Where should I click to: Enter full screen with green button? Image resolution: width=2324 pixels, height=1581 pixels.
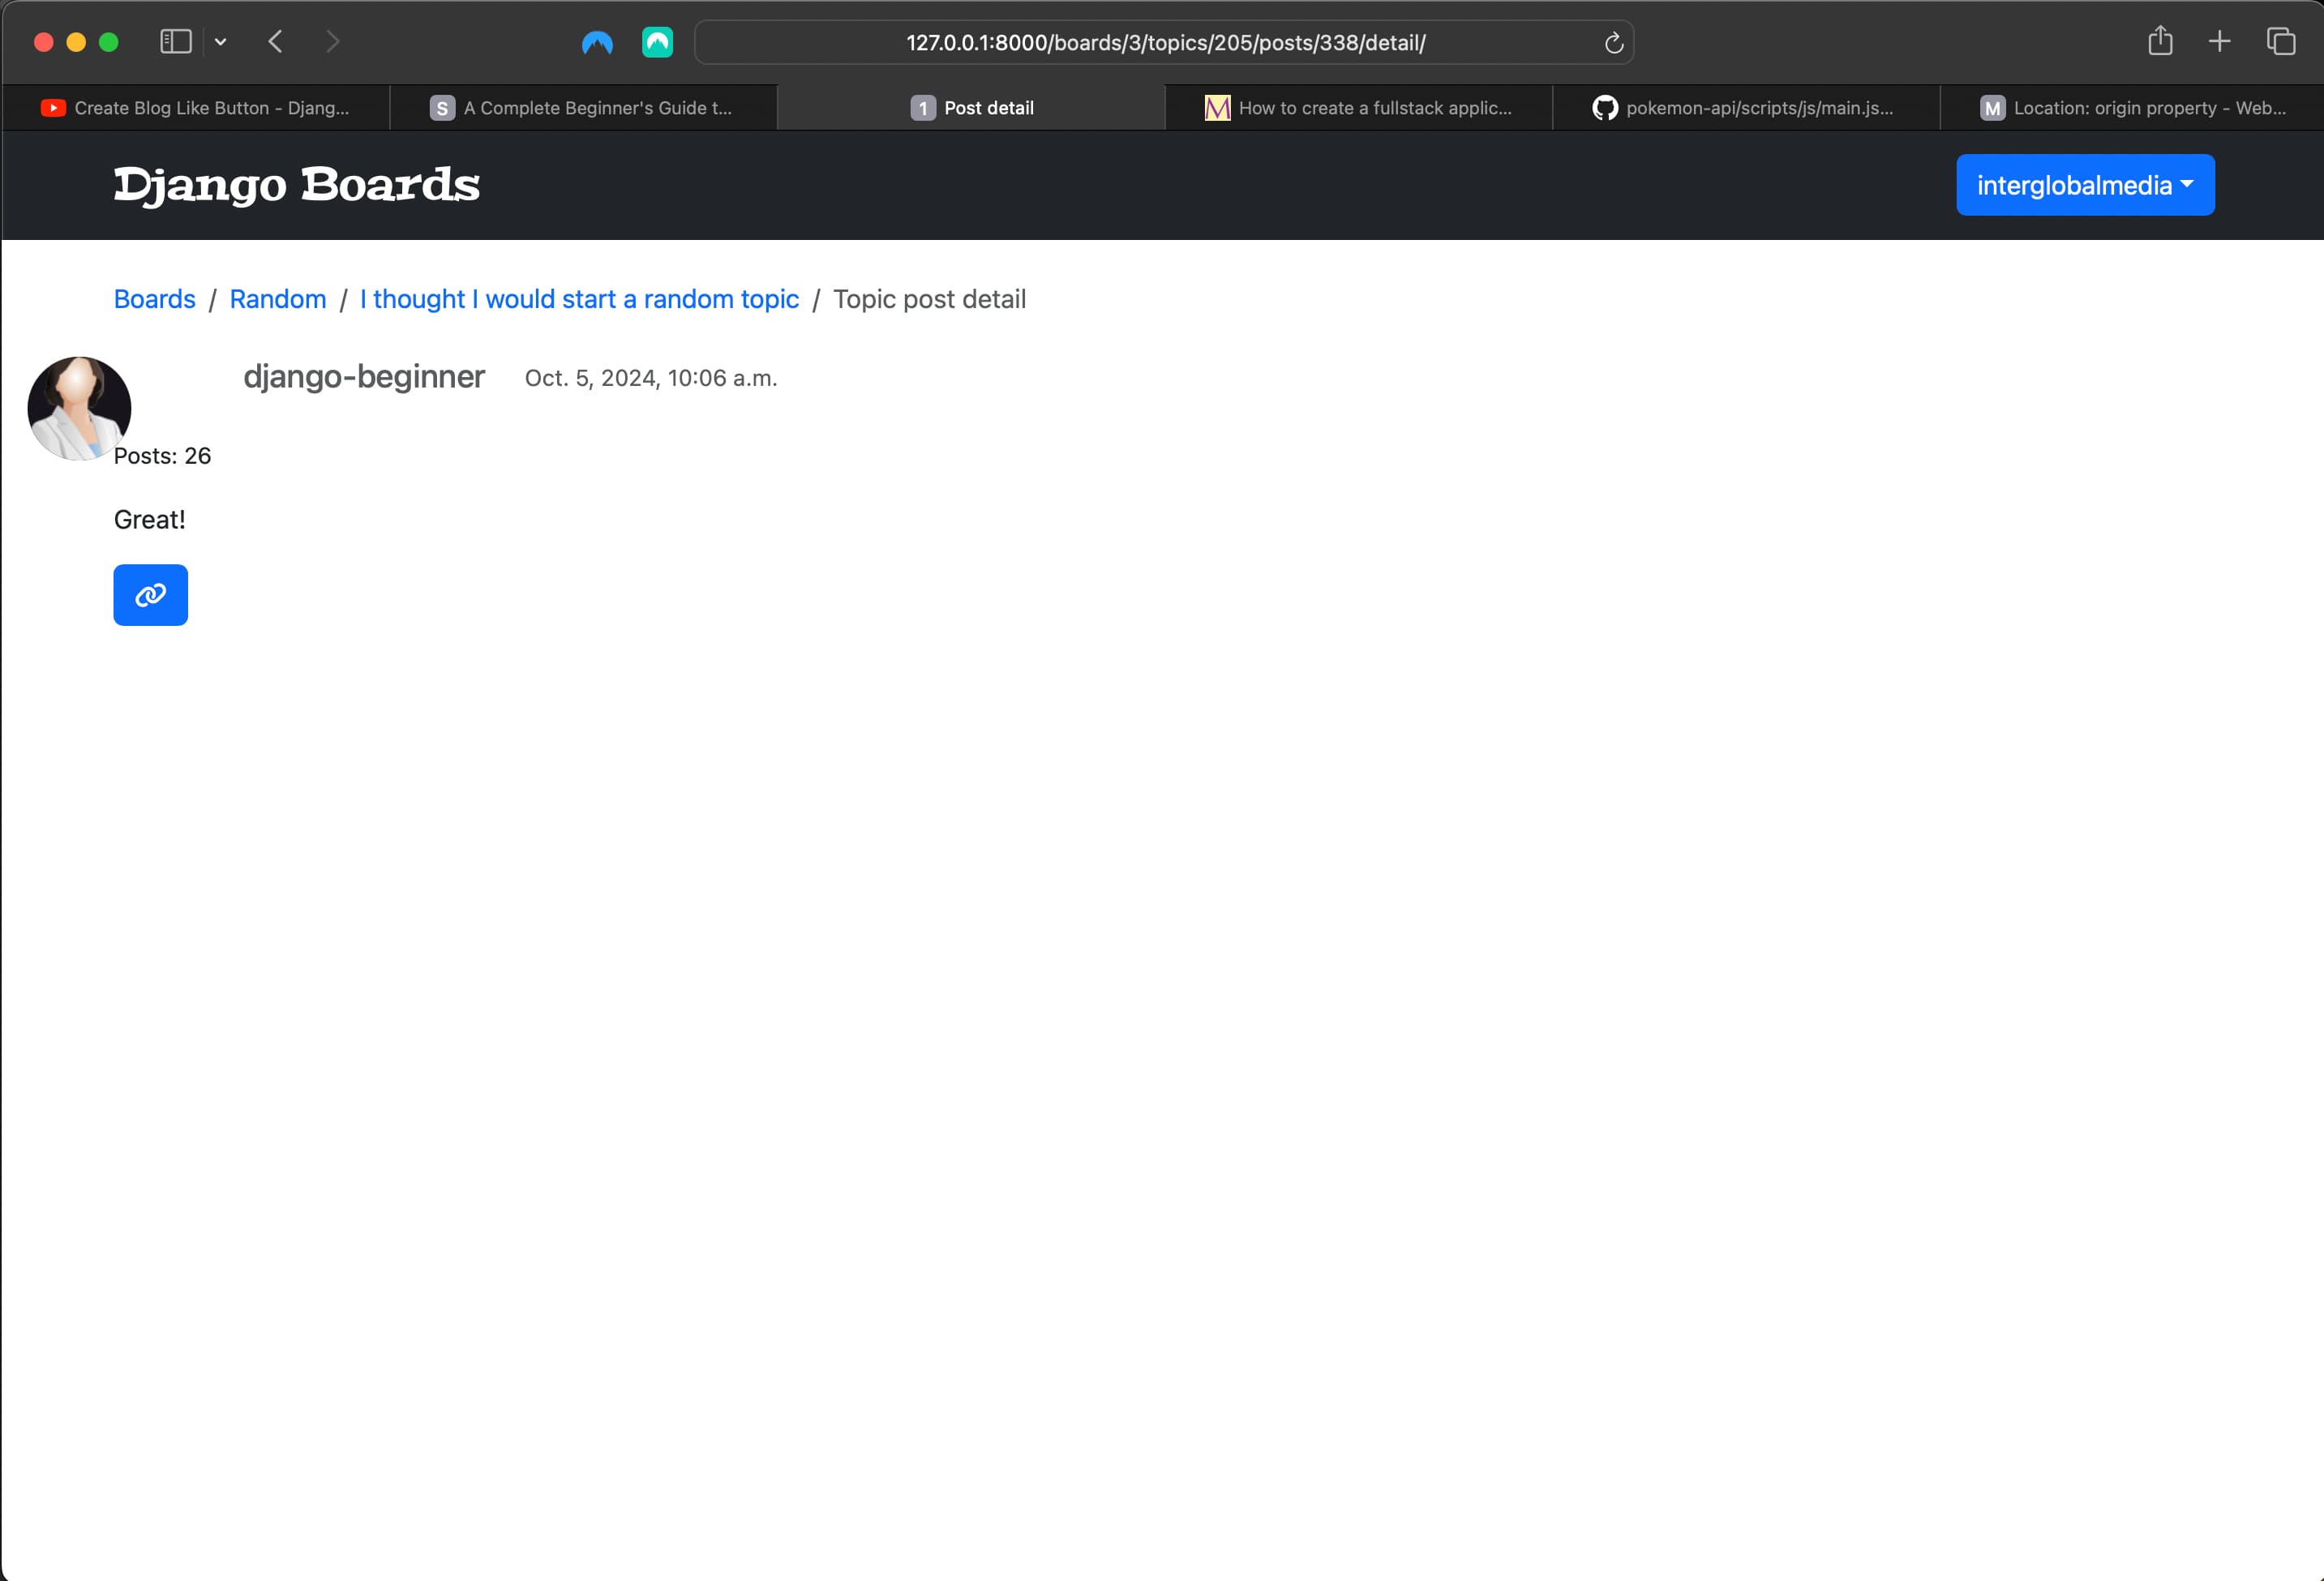[x=109, y=42]
